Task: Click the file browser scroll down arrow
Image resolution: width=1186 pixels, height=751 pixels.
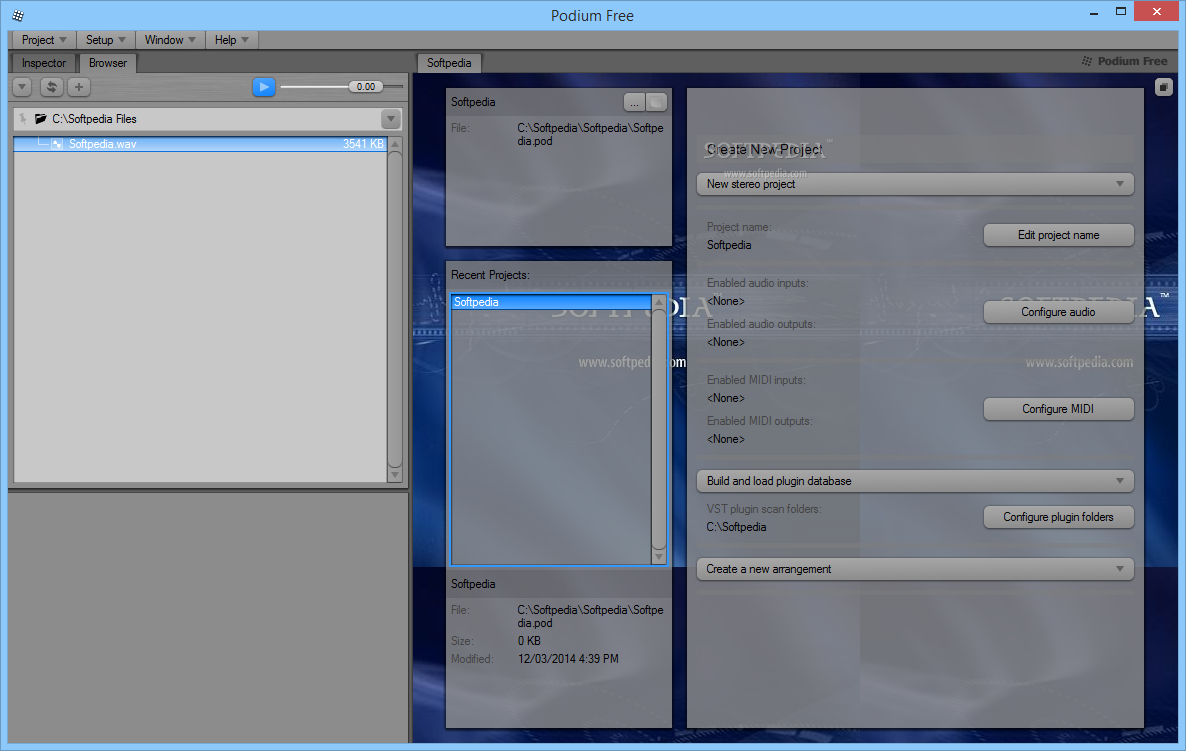Action: tap(395, 475)
